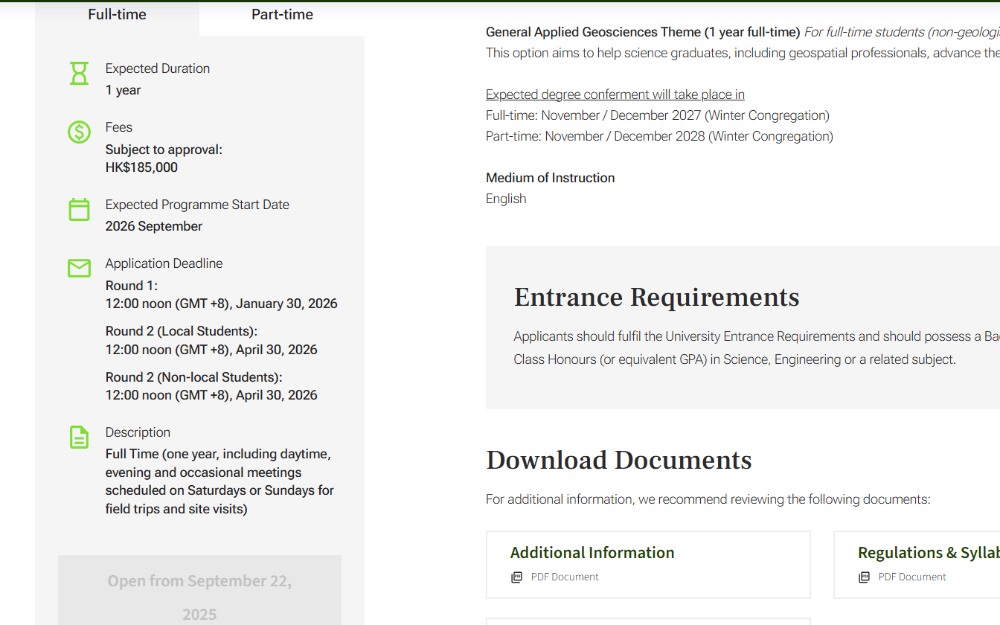Image resolution: width=1000 pixels, height=625 pixels.
Task: Click PDF icon under Regulations & Syllabus
Action: [864, 577]
